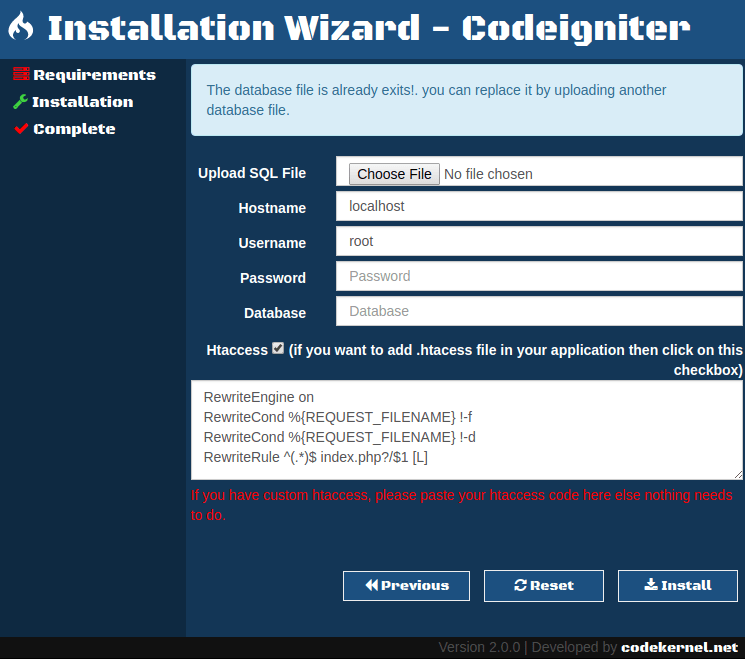Screen dimensions: 745x659
Task: Click the CodeIgniter flame logo icon
Action: click(x=21, y=26)
